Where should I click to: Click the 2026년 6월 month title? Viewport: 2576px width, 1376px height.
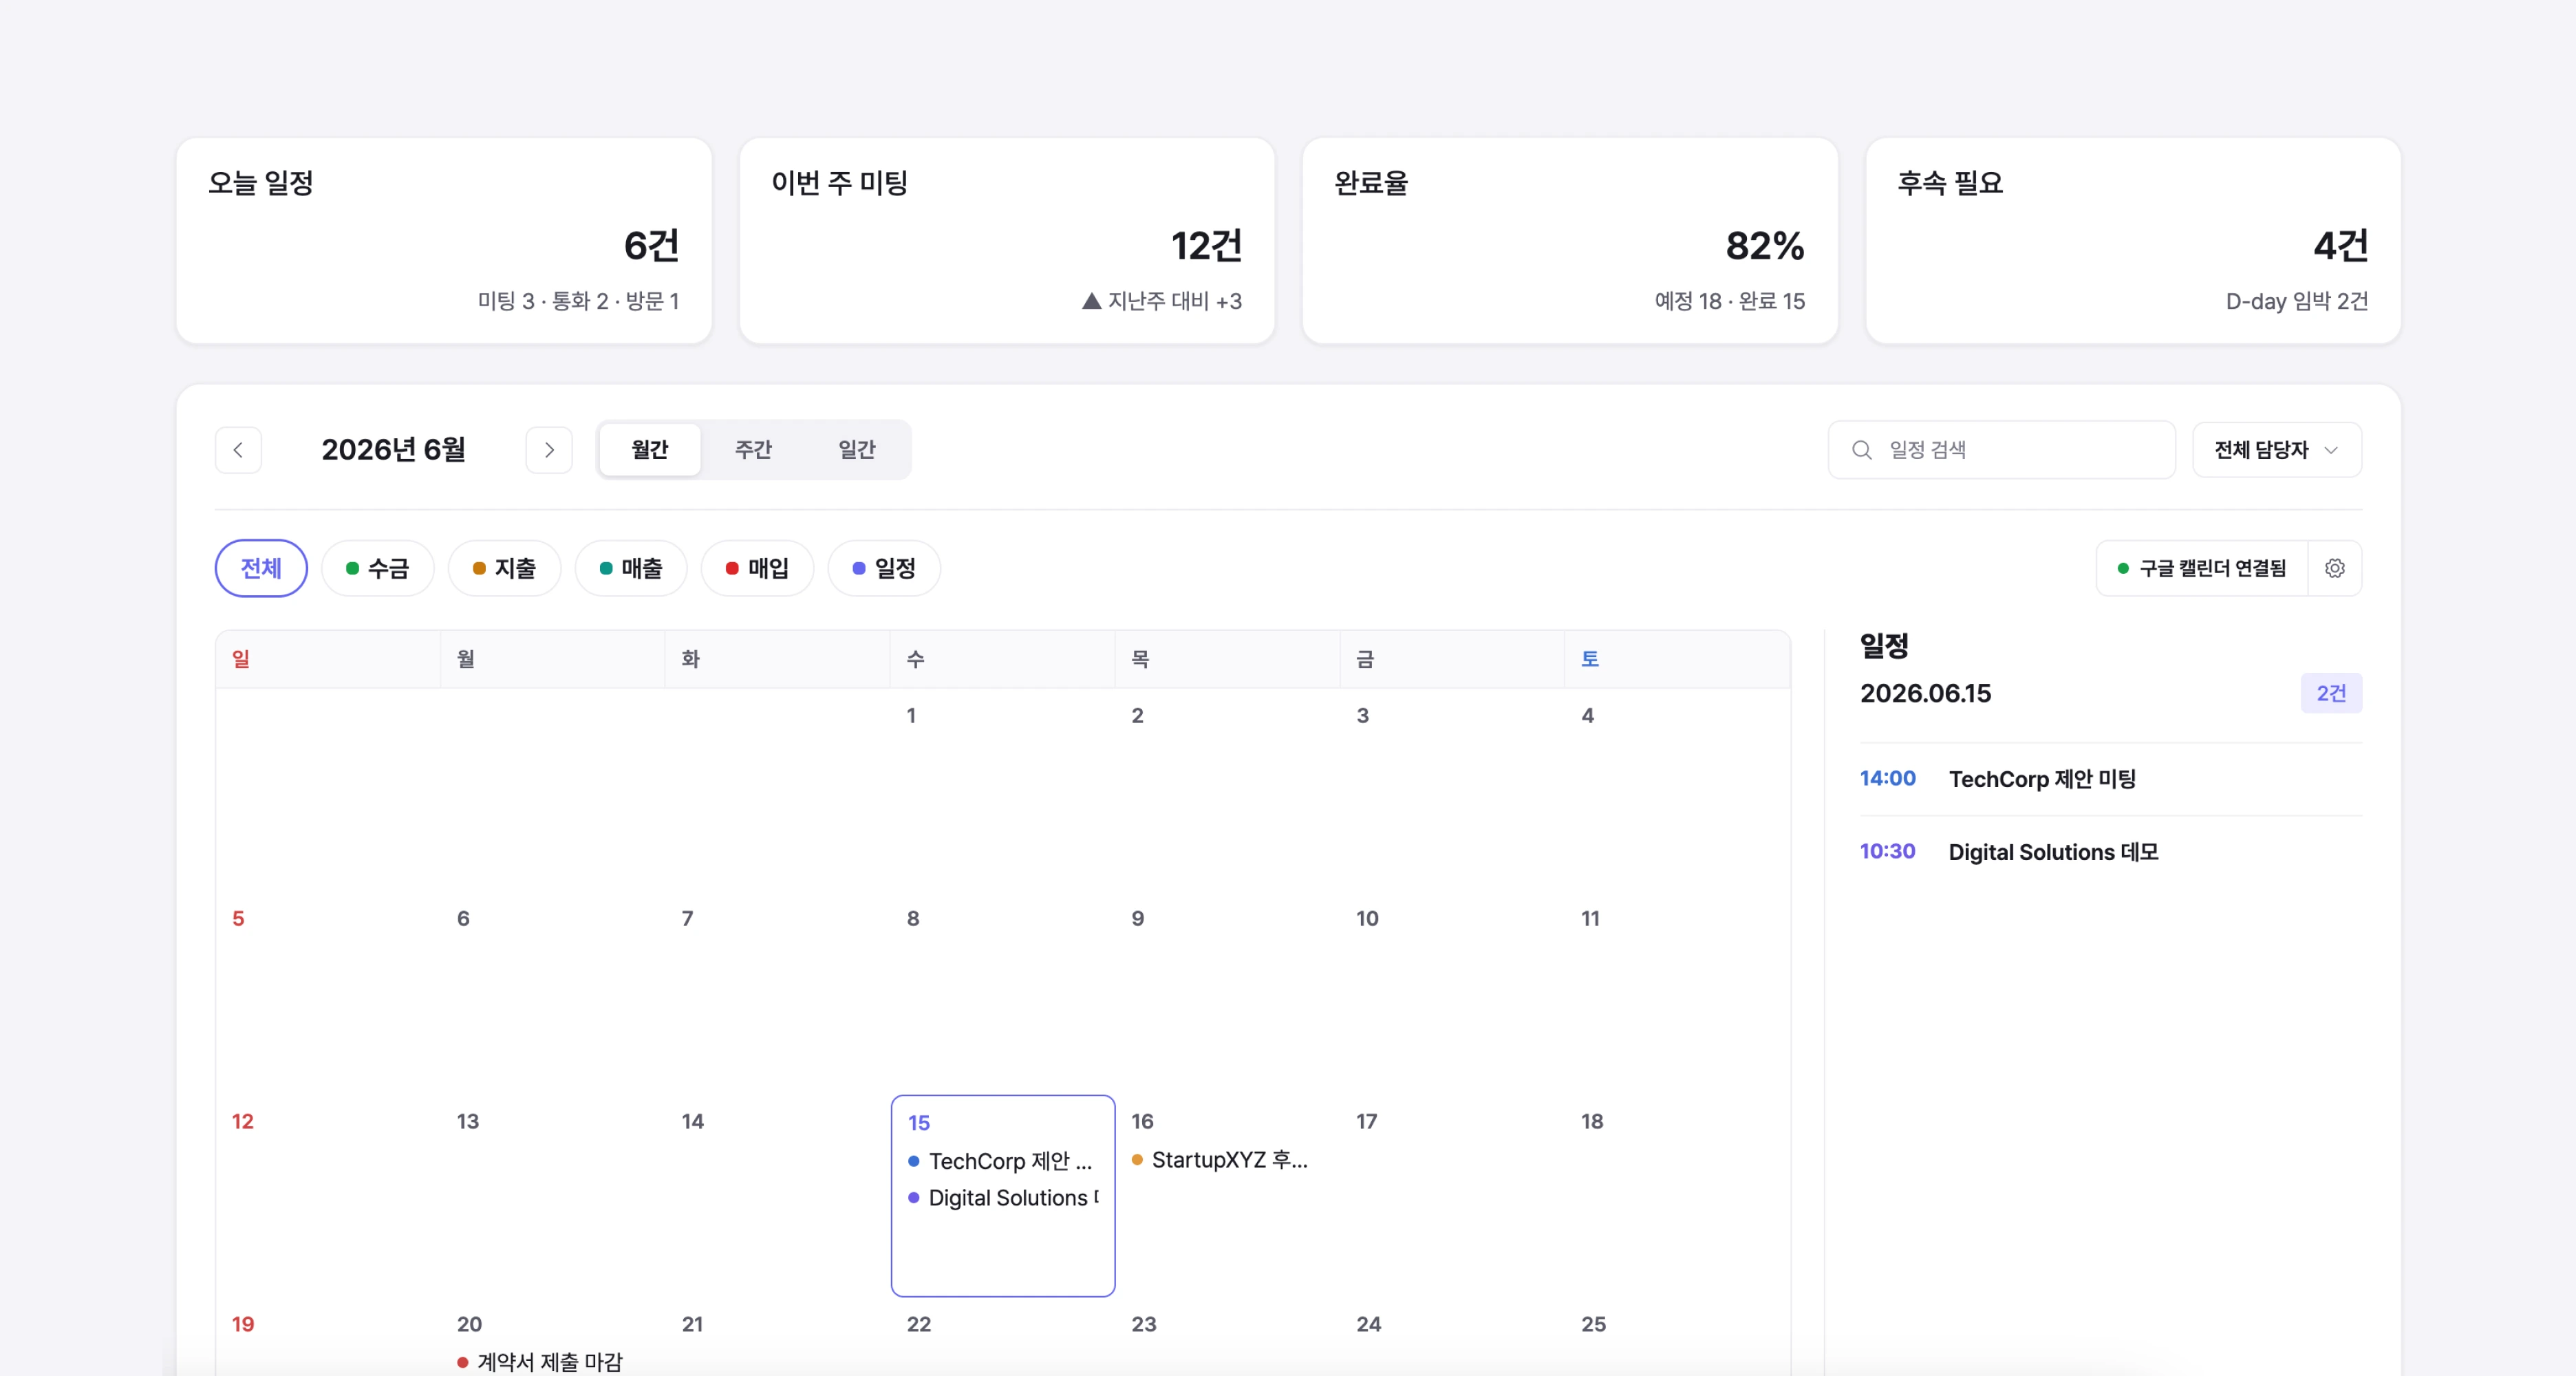tap(393, 450)
